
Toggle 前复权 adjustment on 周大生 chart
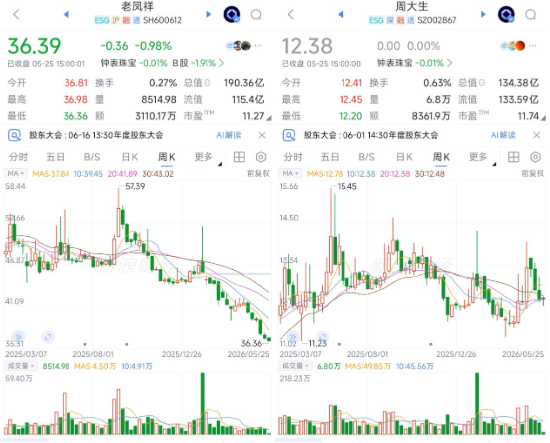(533, 174)
